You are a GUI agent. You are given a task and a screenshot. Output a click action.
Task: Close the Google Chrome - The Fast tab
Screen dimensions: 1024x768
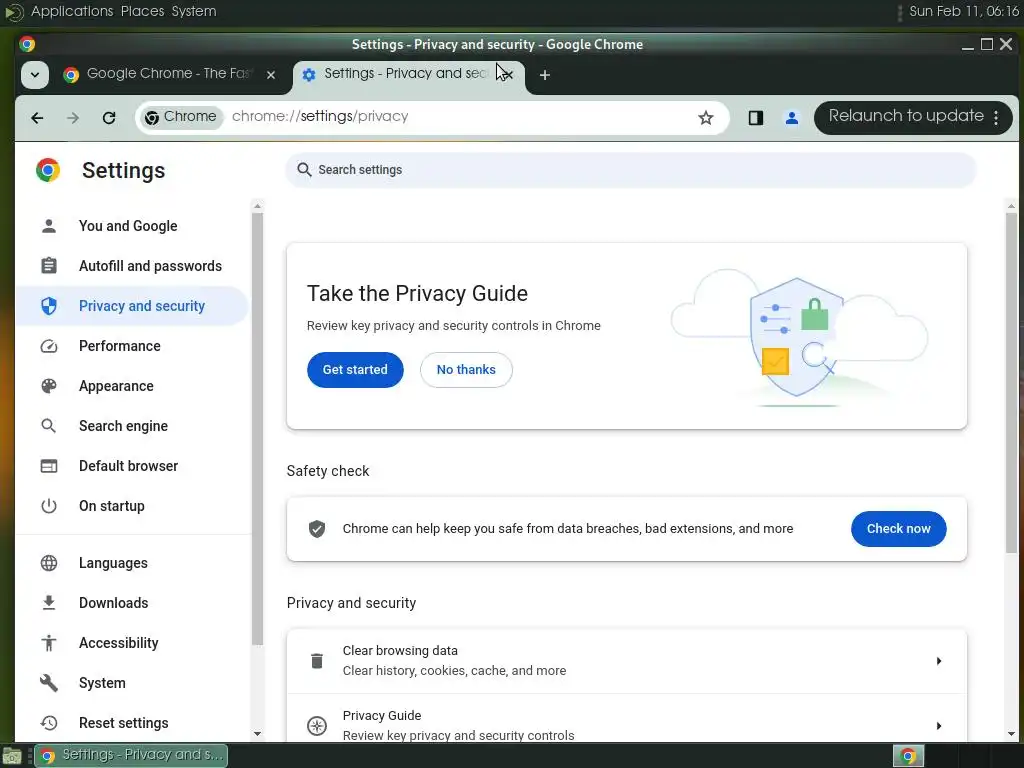click(x=270, y=75)
